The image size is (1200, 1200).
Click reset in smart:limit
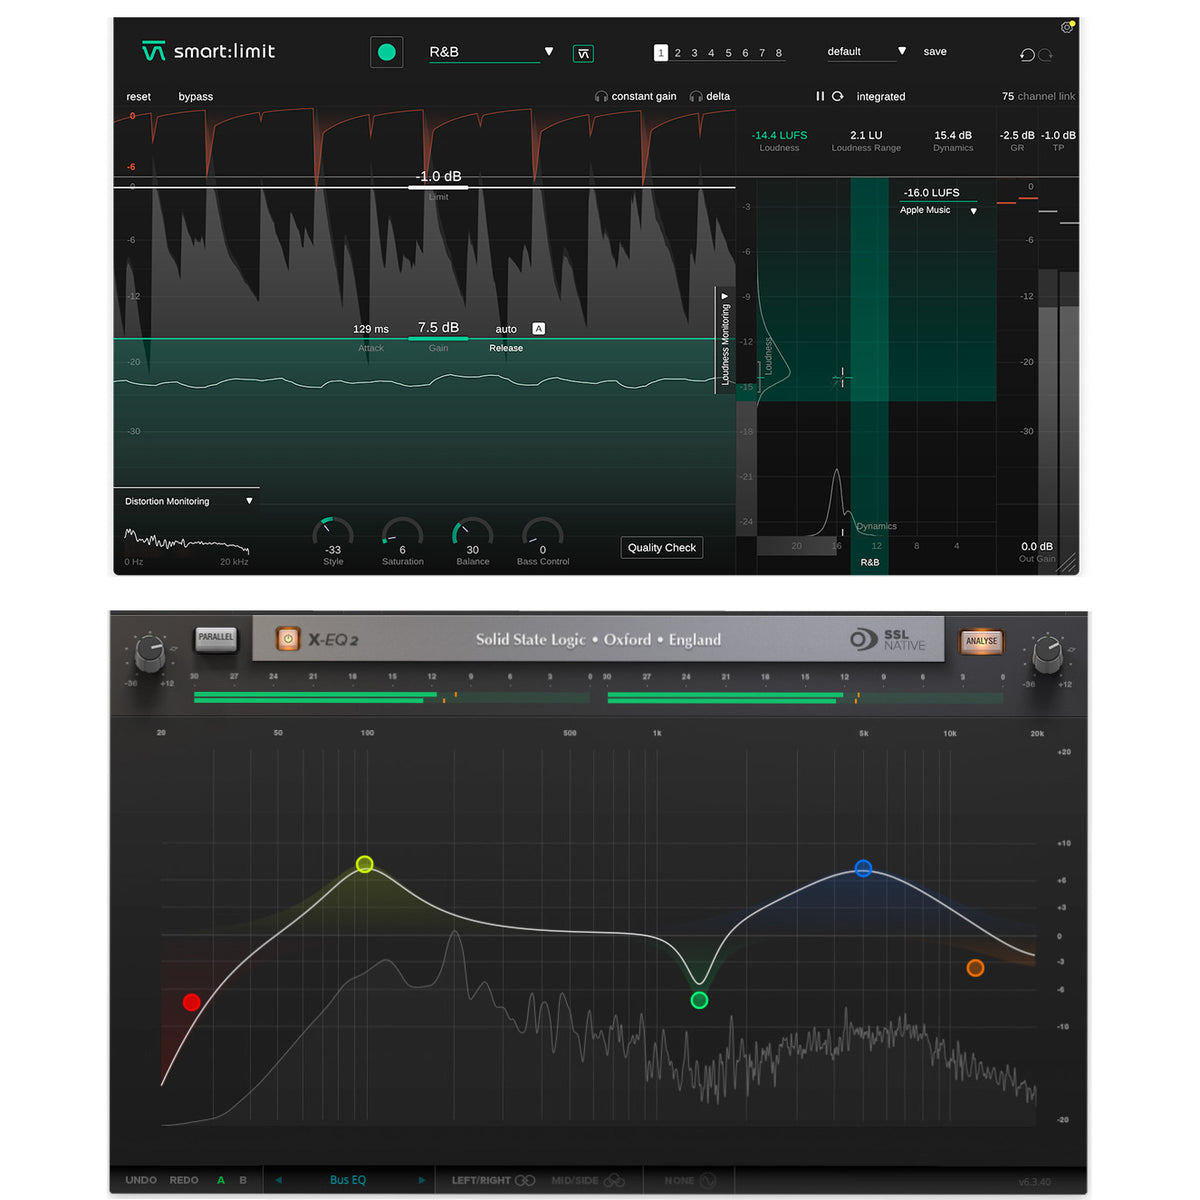click(x=139, y=97)
